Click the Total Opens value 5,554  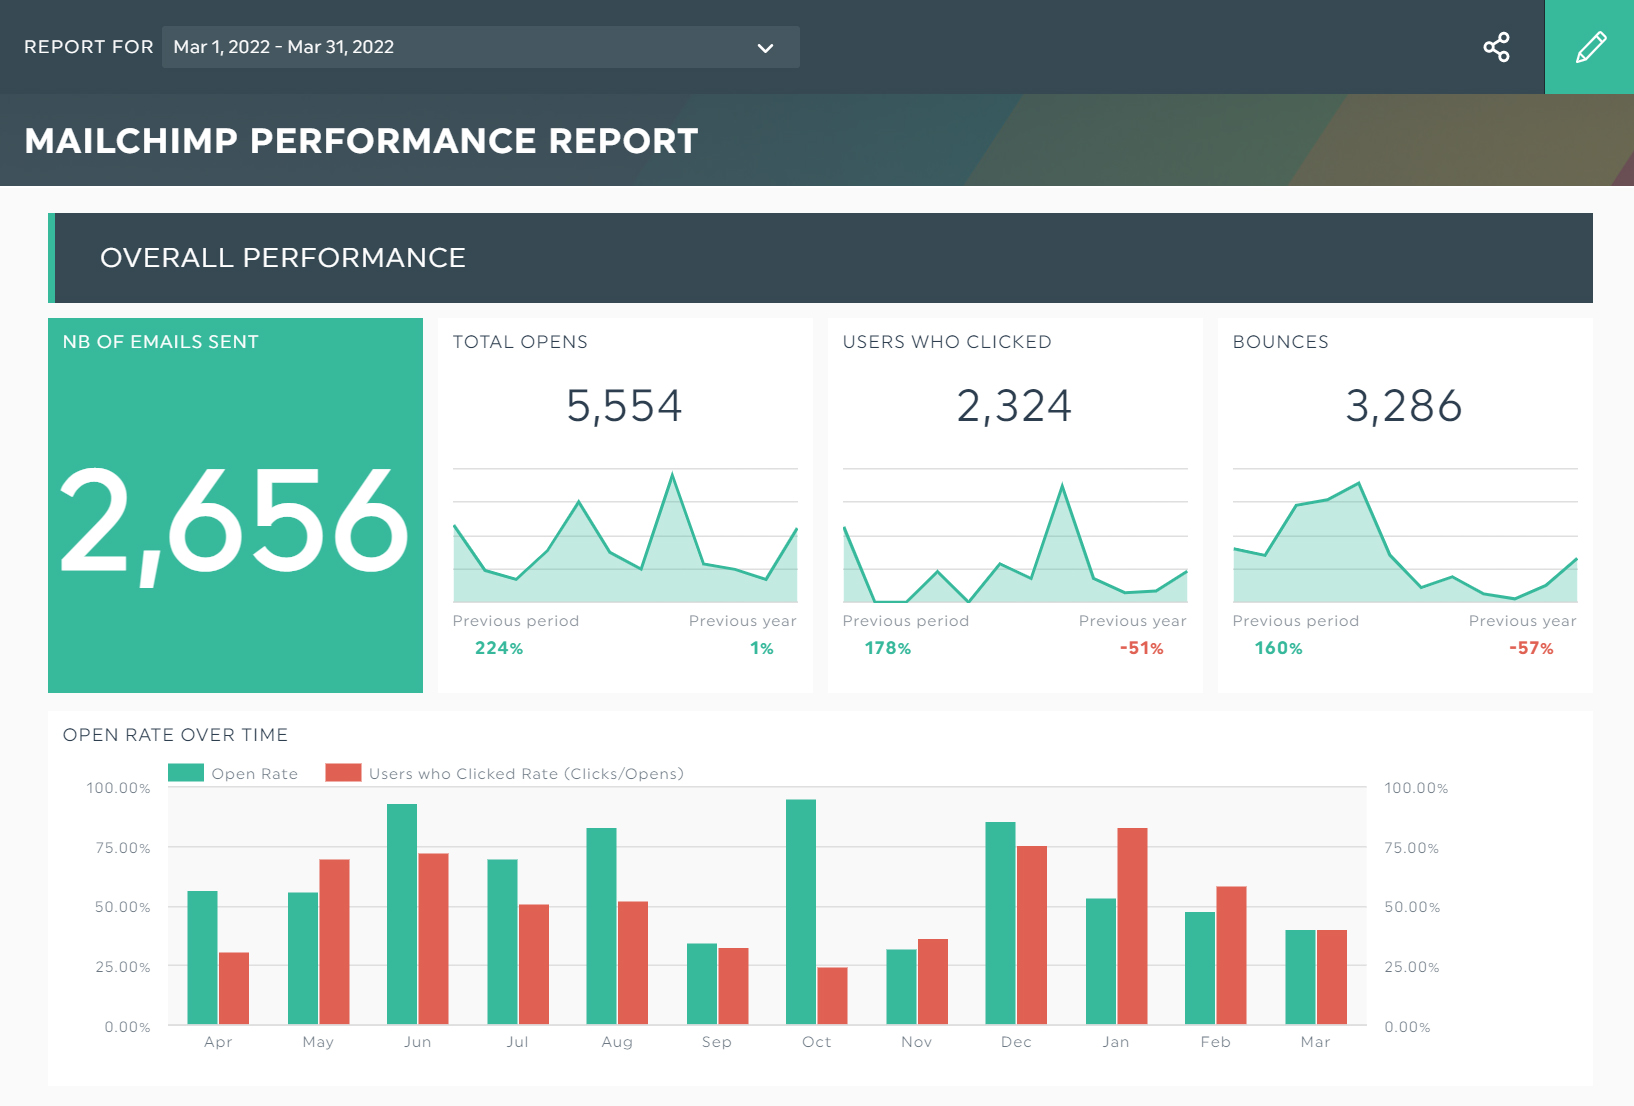click(x=624, y=406)
